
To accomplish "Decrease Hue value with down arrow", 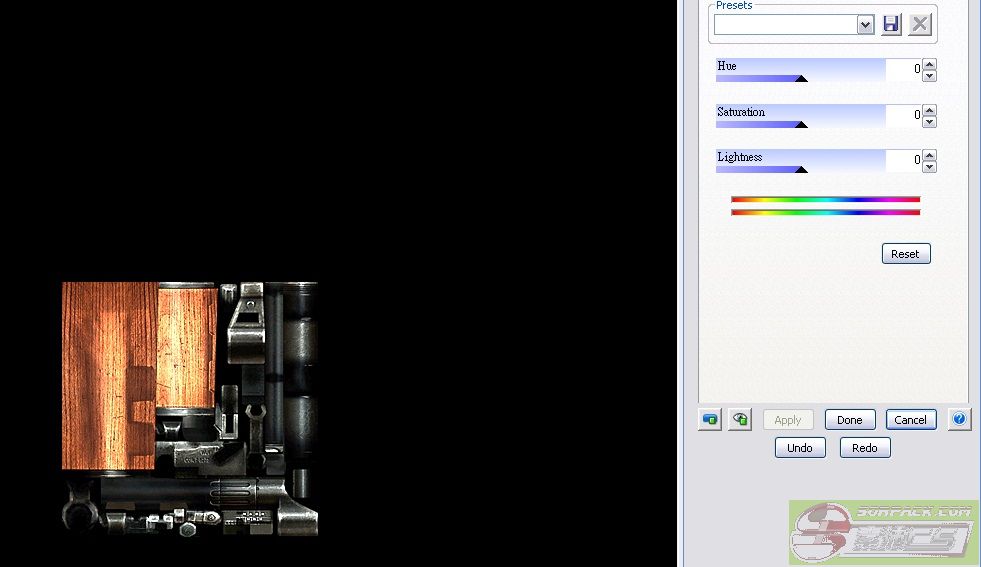I will coord(930,76).
